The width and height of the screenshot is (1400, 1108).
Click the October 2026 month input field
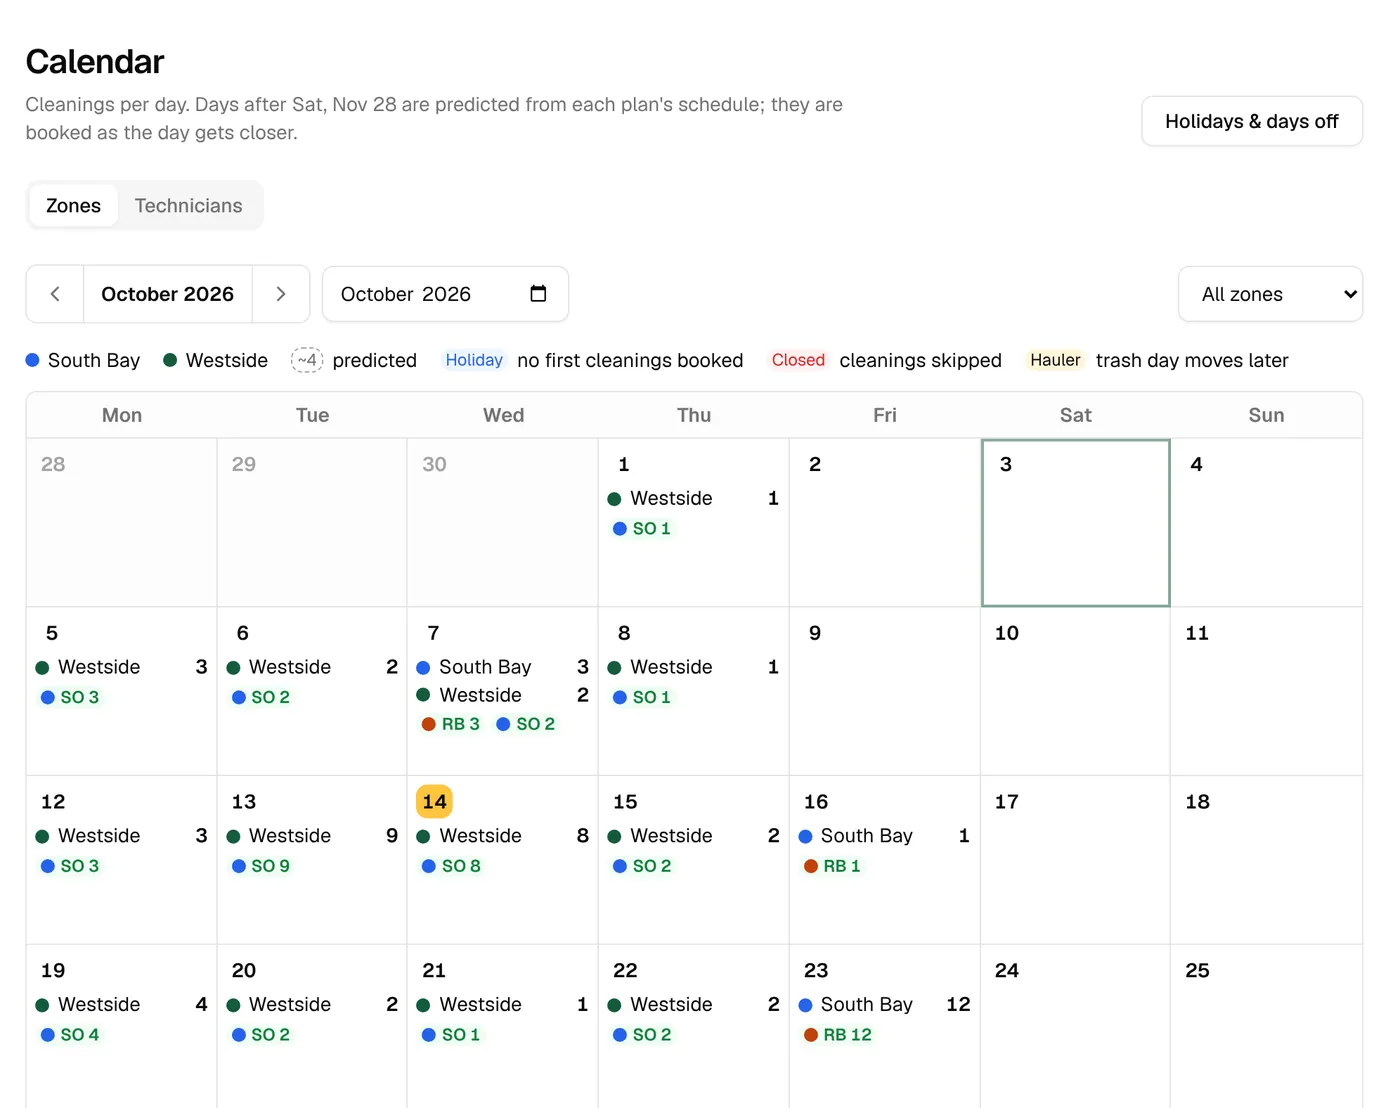click(445, 294)
